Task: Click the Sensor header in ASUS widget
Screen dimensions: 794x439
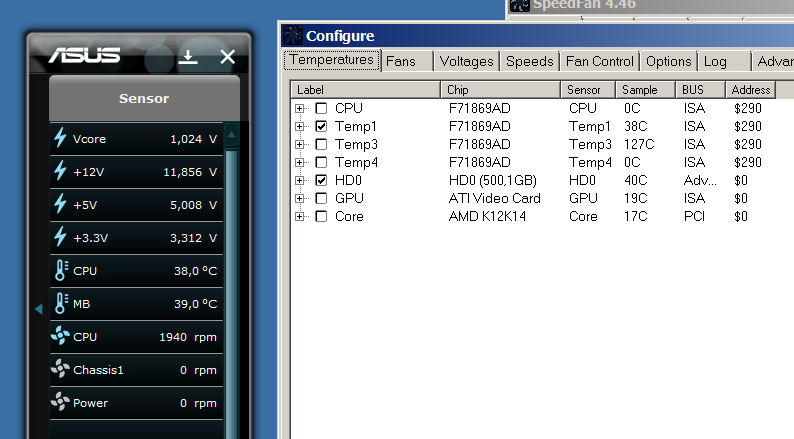Action: pyautogui.click(x=144, y=98)
